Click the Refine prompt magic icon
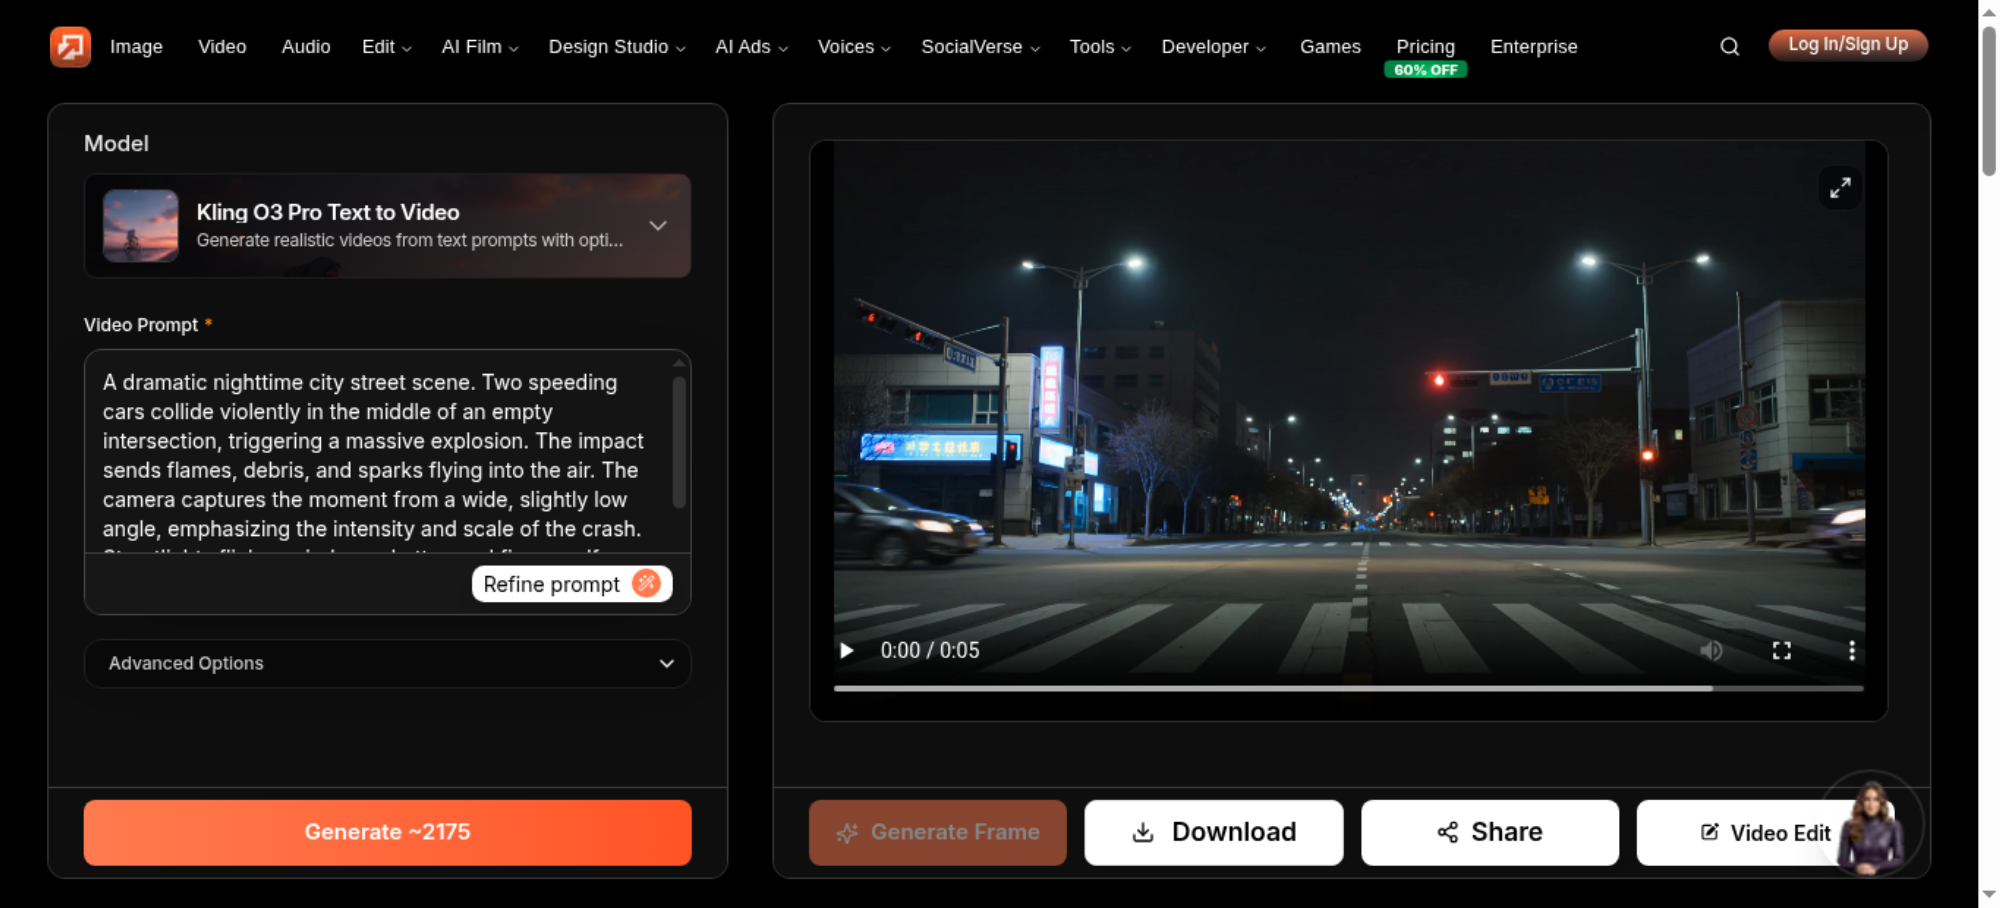This screenshot has height=908, width=2000. point(647,584)
